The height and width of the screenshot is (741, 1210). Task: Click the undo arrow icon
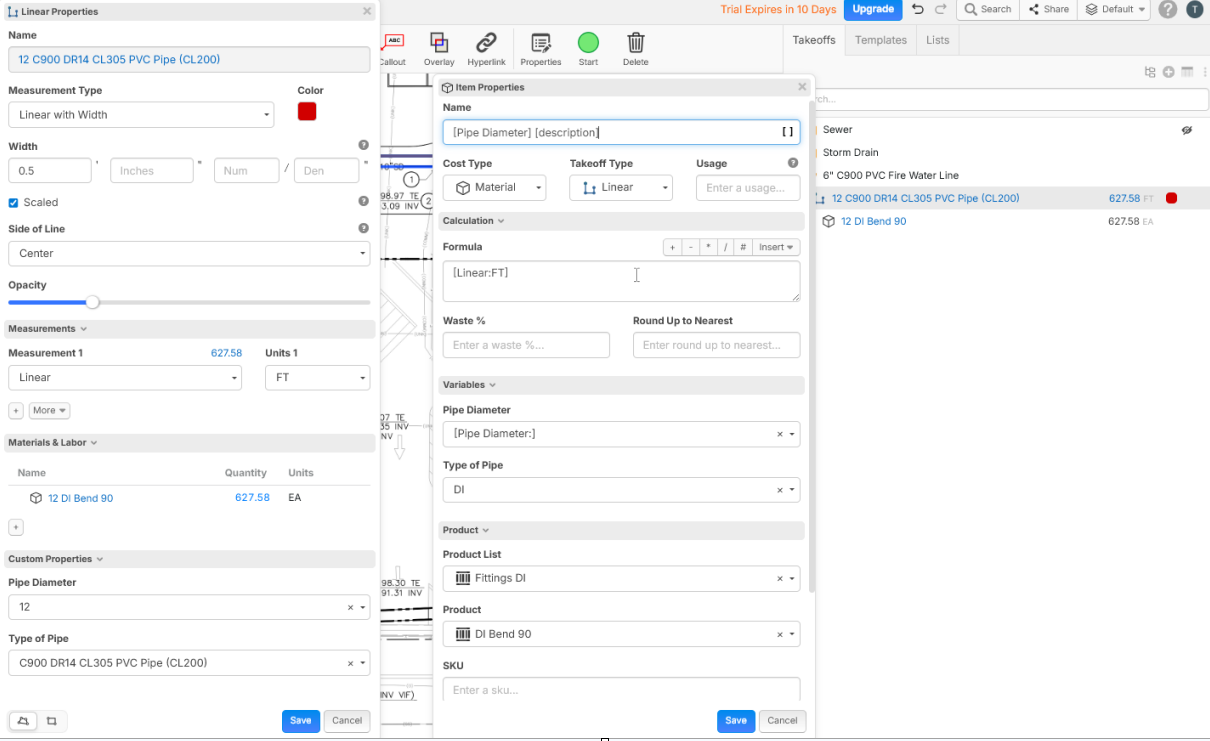[917, 9]
